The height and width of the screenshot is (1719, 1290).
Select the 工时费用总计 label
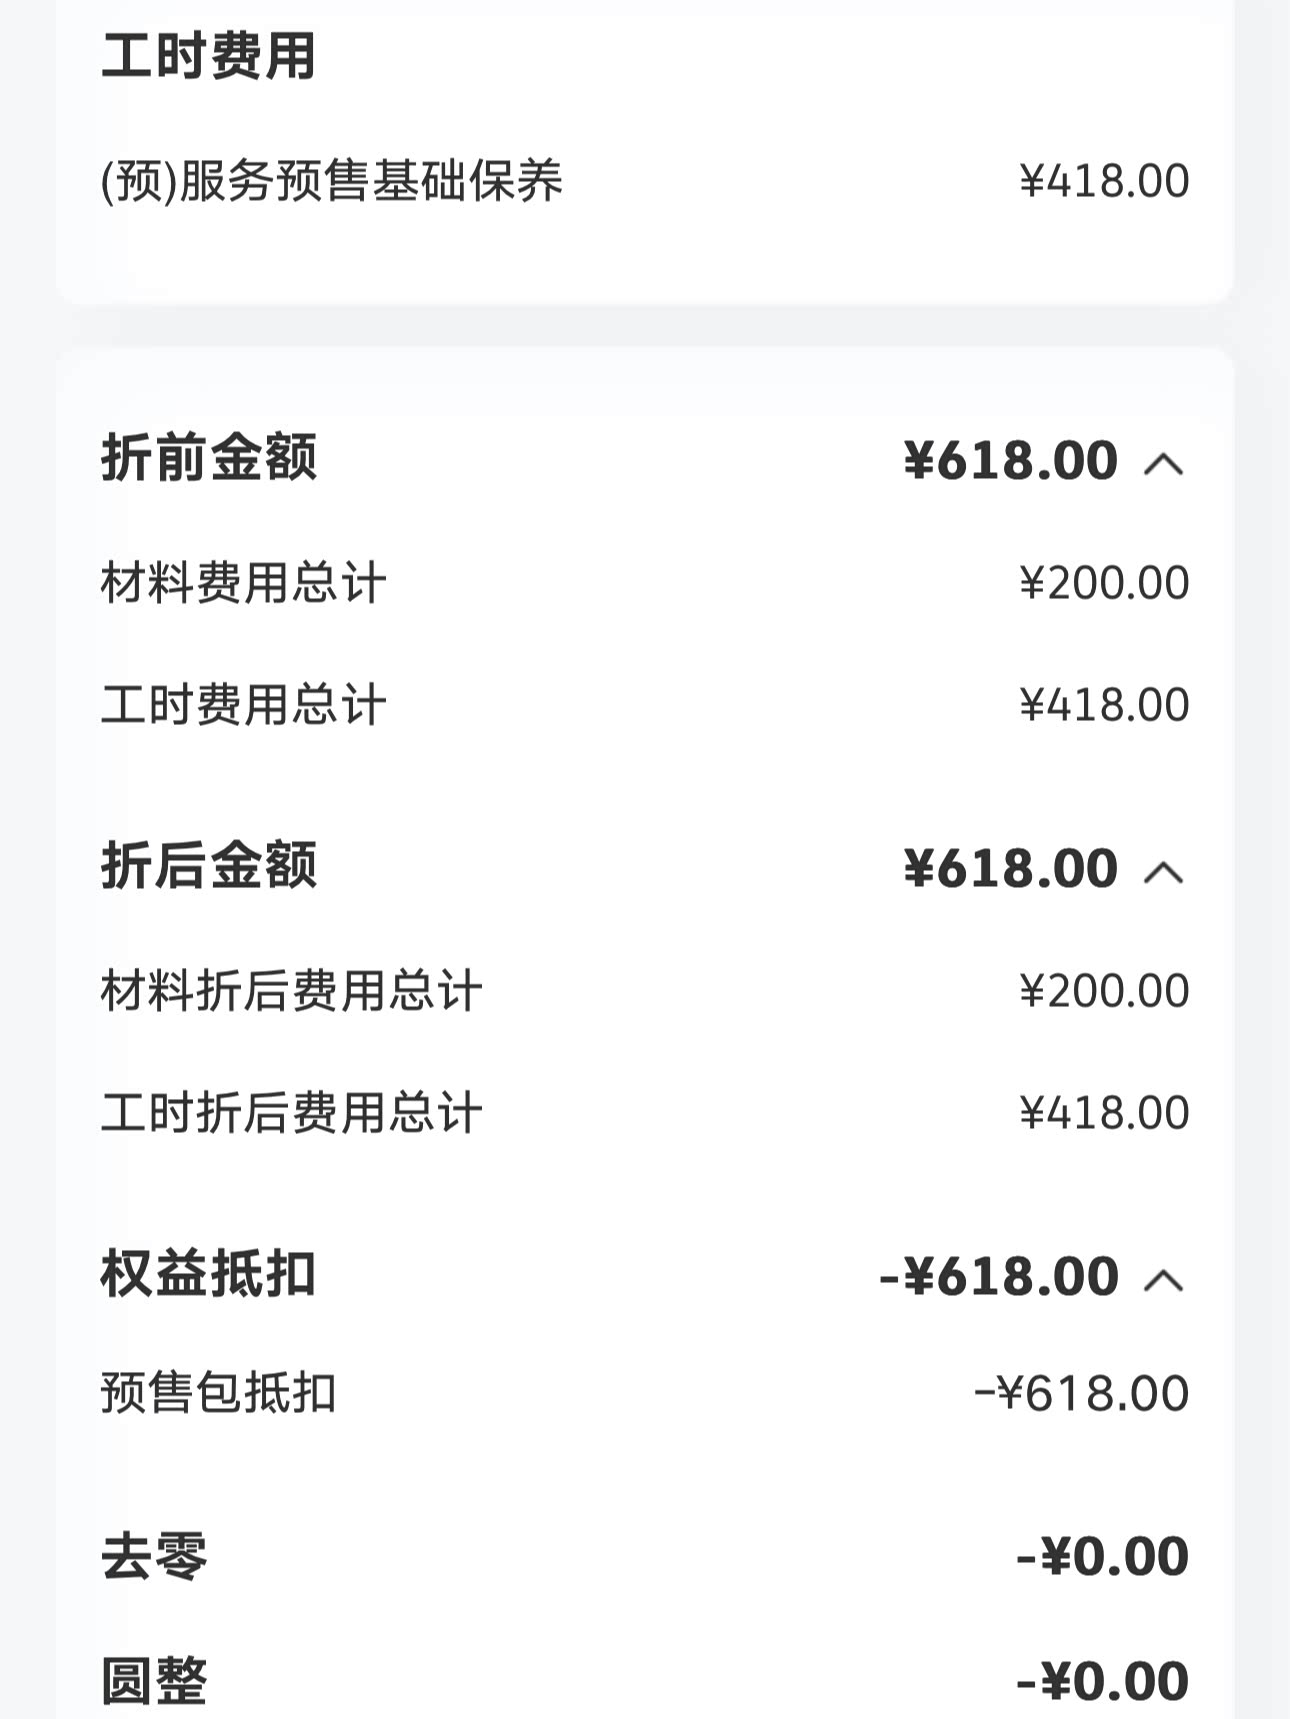pyautogui.click(x=243, y=705)
